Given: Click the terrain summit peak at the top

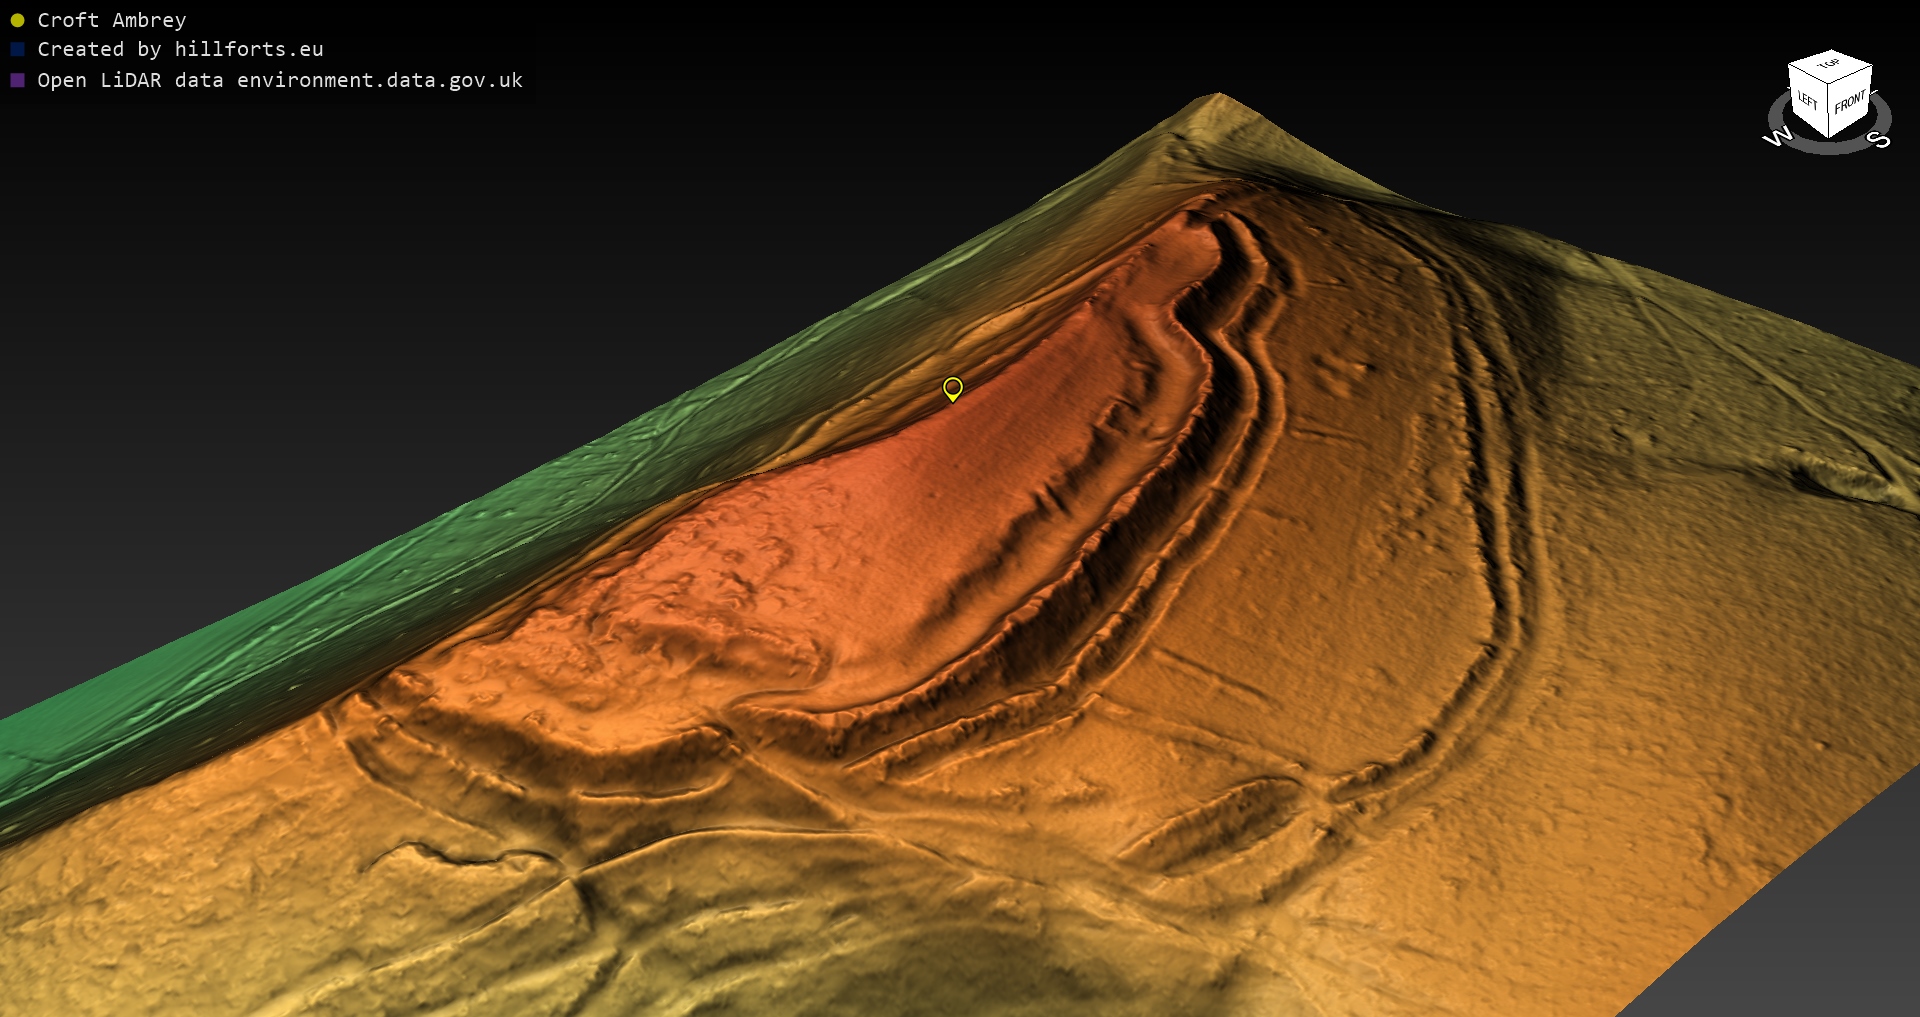Looking at the screenshot, I should click(x=1219, y=97).
